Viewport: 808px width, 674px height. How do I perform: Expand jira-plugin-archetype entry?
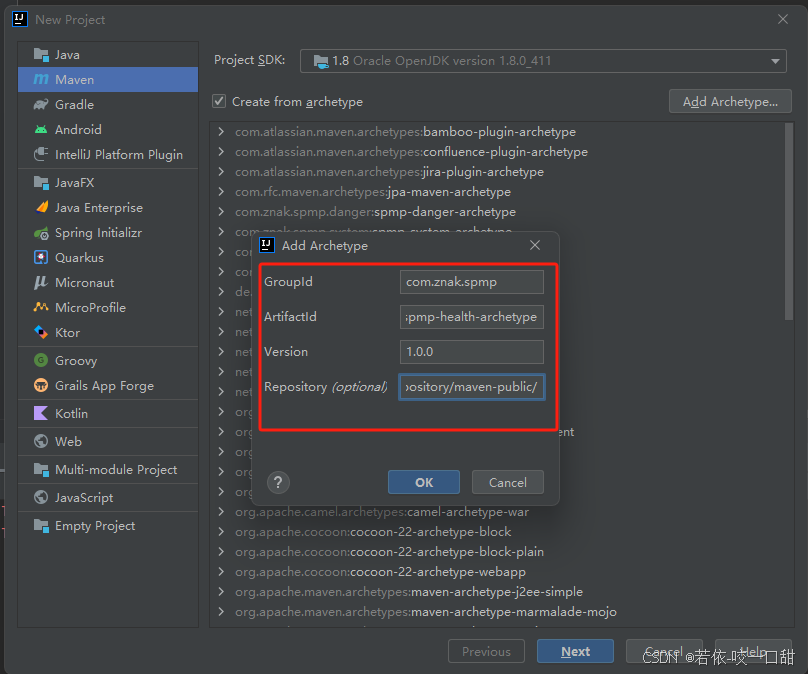point(222,172)
